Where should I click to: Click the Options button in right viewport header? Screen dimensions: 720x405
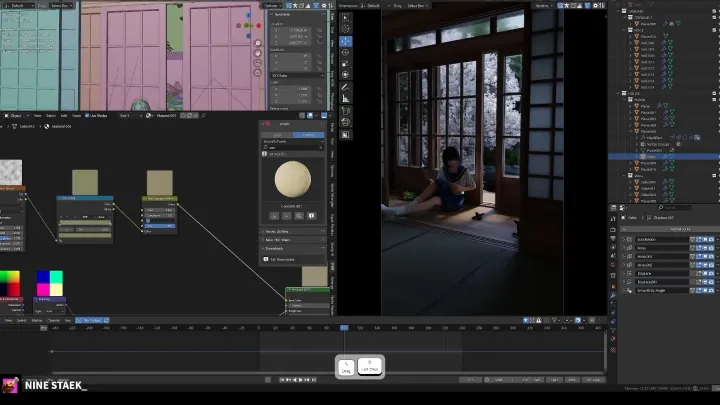(542, 6)
